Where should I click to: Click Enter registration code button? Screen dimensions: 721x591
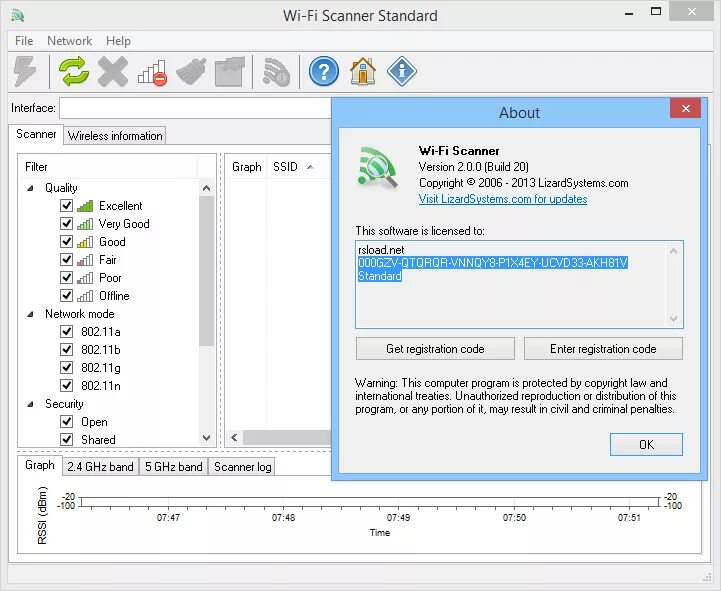[x=603, y=349]
